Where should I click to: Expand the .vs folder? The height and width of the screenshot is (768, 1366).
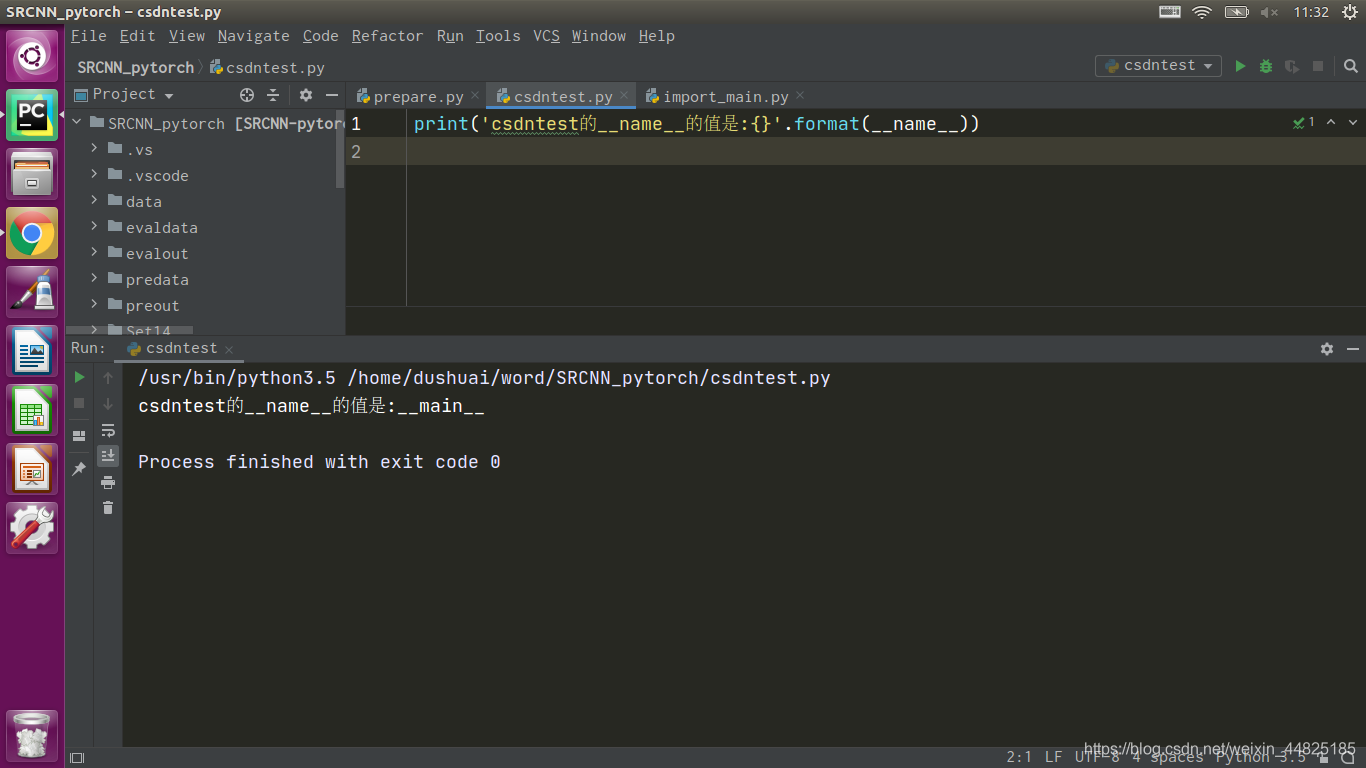94,148
